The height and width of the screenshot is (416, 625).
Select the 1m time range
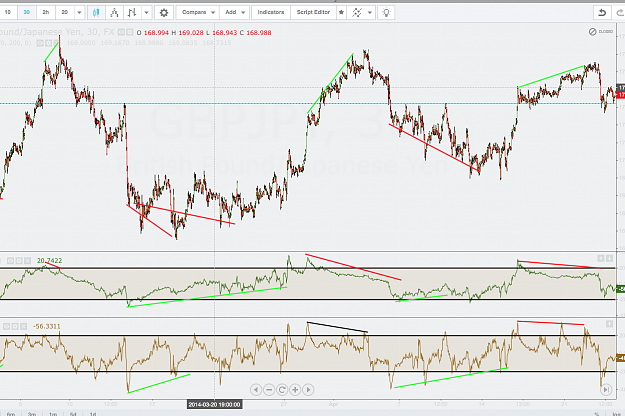[53, 414]
